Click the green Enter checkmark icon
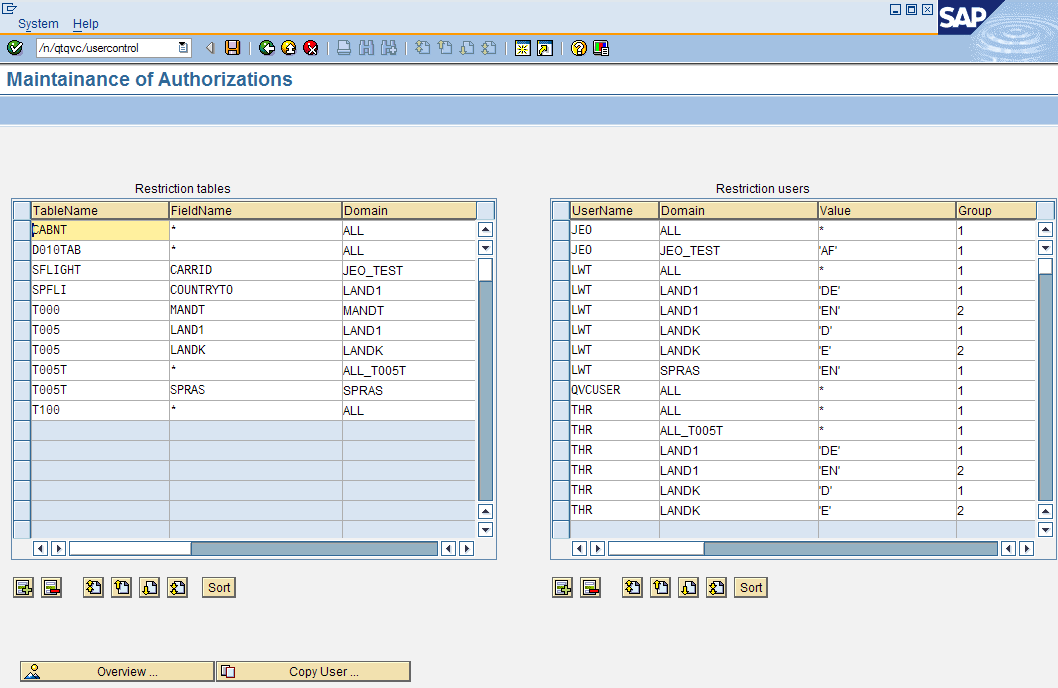Screen dimensions: 1058x688 click(x=14, y=47)
